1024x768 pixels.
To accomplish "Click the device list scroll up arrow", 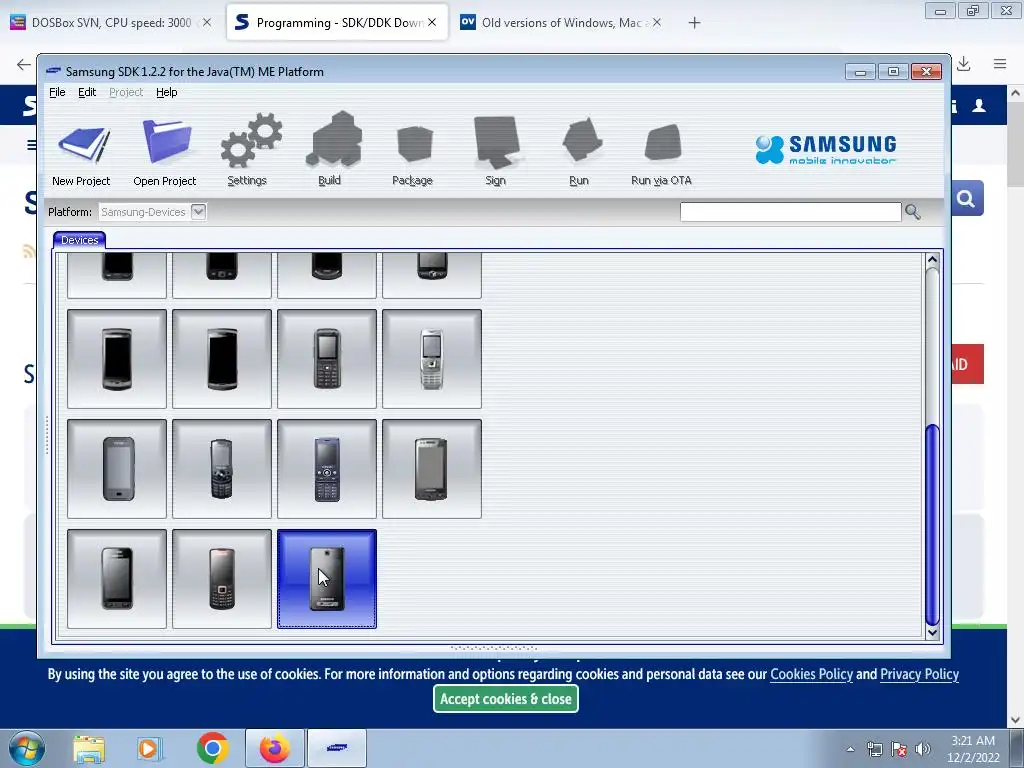I will [933, 260].
